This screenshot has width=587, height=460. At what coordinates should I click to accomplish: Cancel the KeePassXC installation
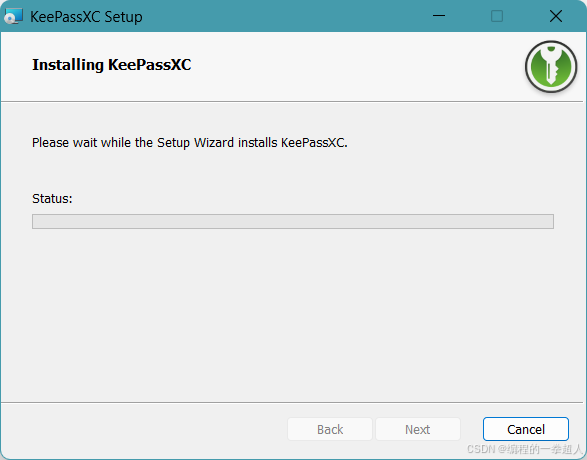(x=526, y=429)
